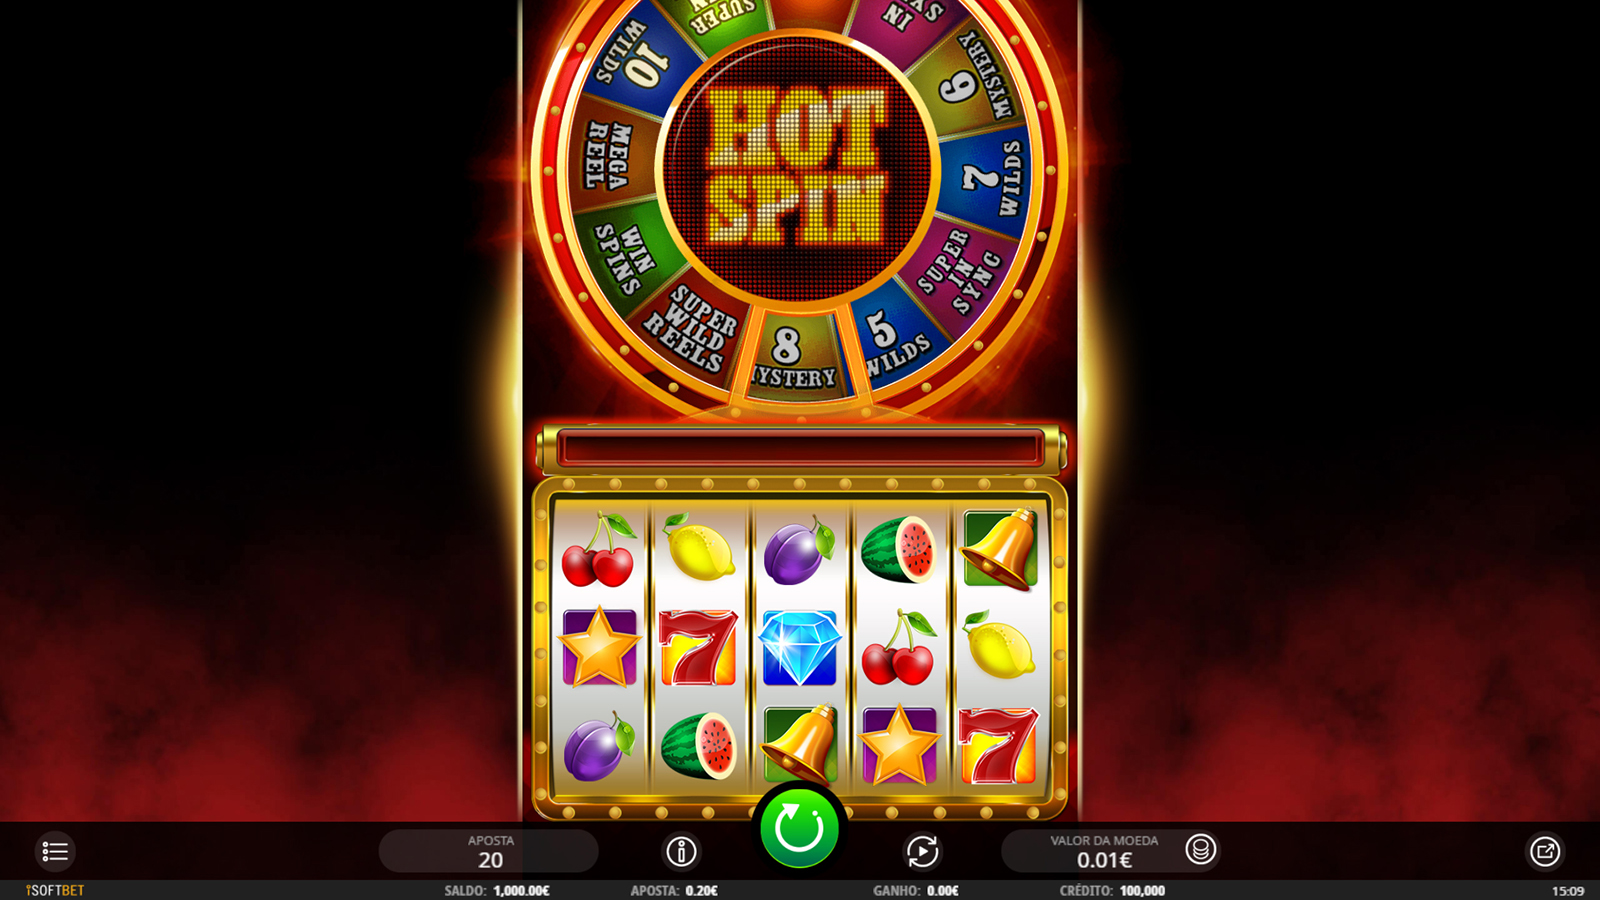The width and height of the screenshot is (1600, 900).
Task: Open the hamburger menu icon
Action: pos(55,851)
